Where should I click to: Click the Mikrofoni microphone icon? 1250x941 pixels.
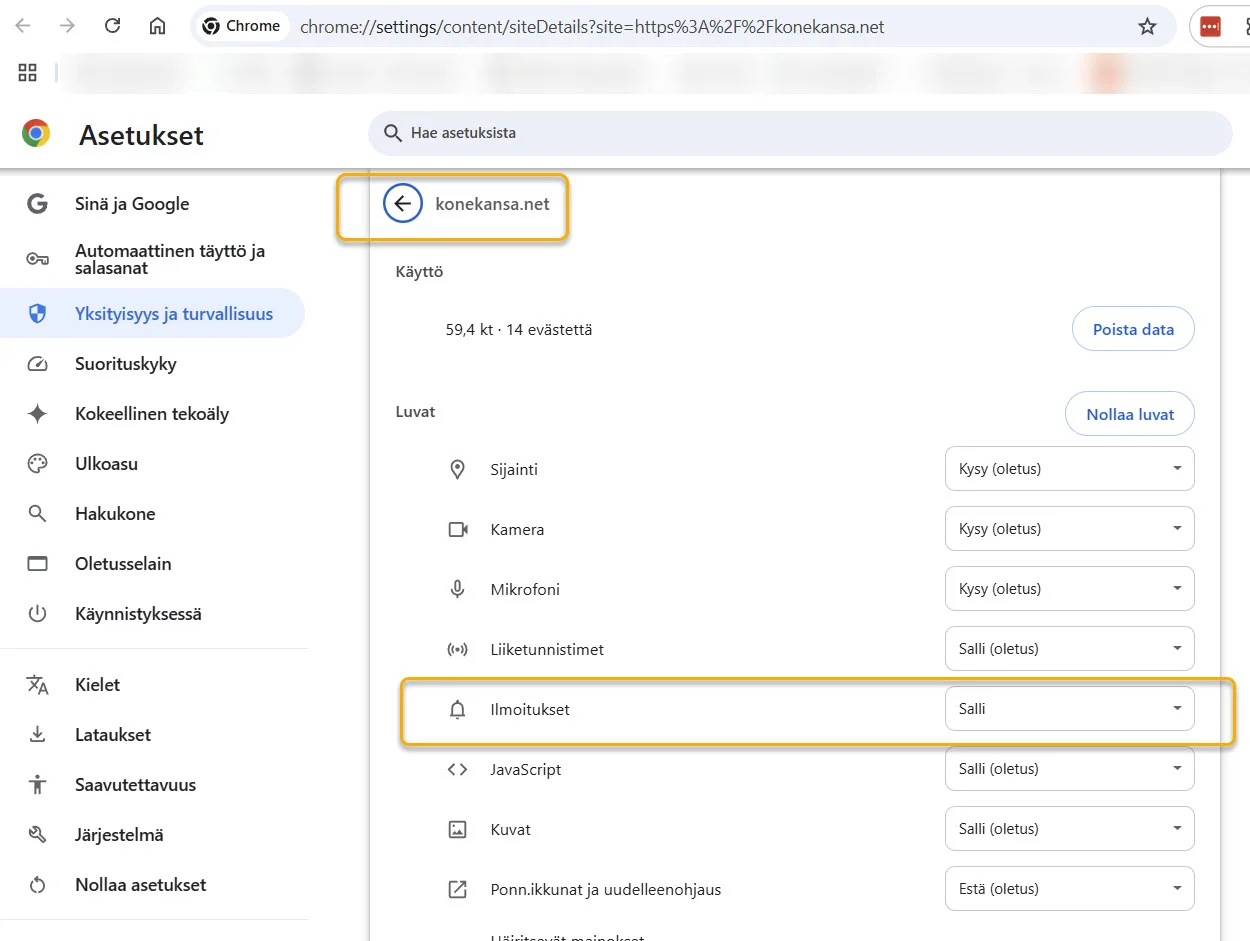coord(458,589)
